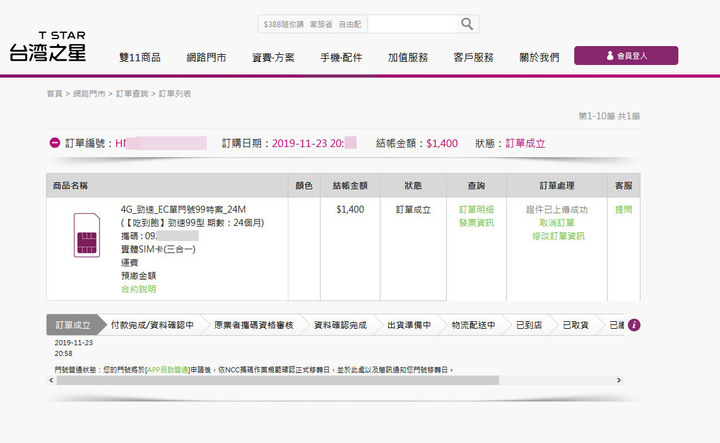The image size is (720, 443).
Task: Click $388隨你講 search suggestion
Action: [283, 24]
